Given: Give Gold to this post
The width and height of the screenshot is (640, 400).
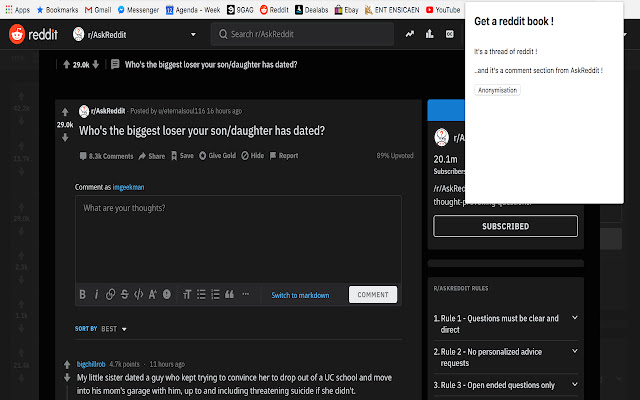Looking at the screenshot, I should coord(217,156).
